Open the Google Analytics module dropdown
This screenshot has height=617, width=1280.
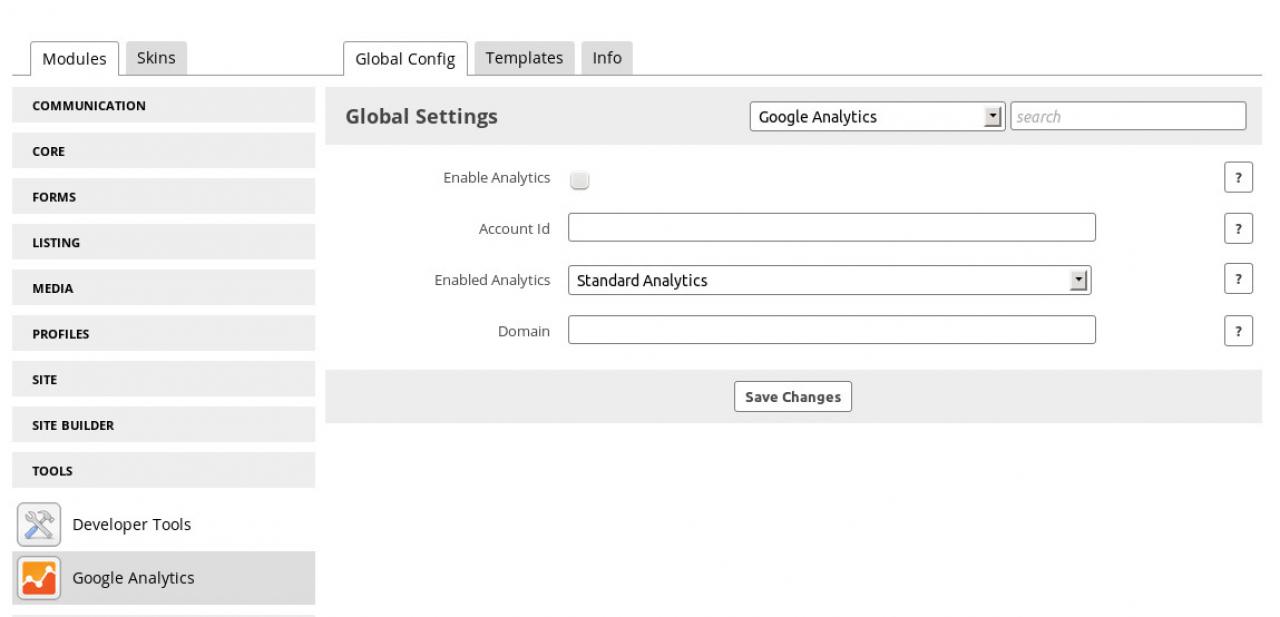(x=876, y=117)
